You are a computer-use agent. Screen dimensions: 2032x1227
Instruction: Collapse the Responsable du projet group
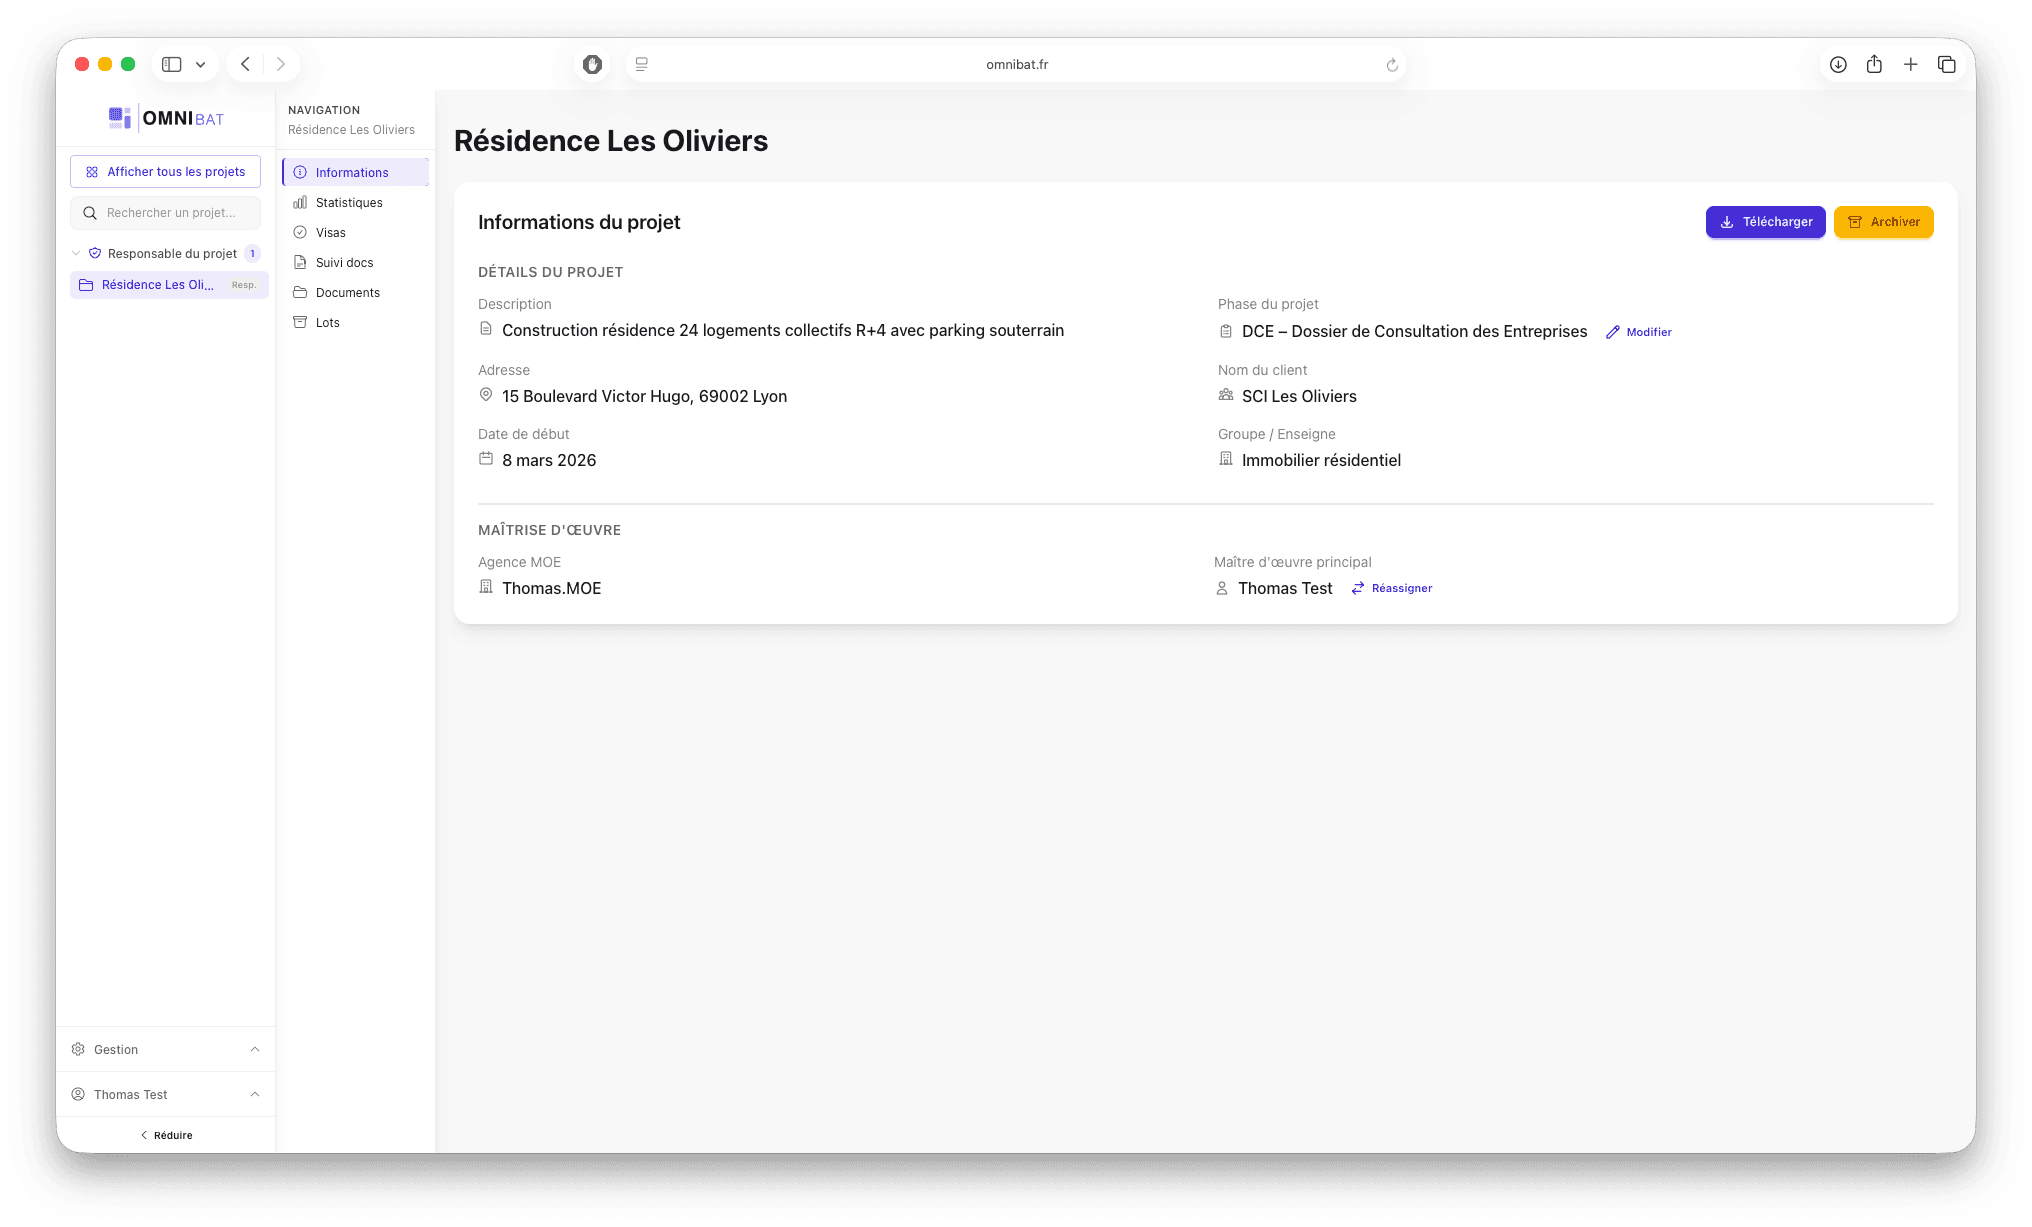pyautogui.click(x=76, y=254)
